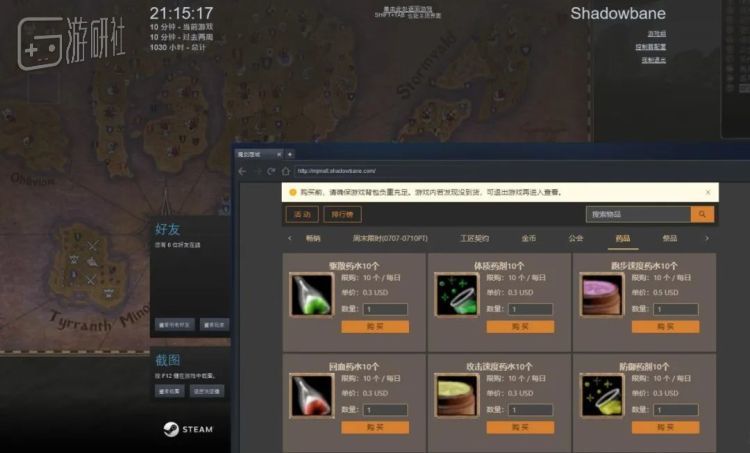Image resolution: width=750 pixels, height=453 pixels.
Task: Edit quantity for the green potion bottle item
Action: click(x=385, y=309)
